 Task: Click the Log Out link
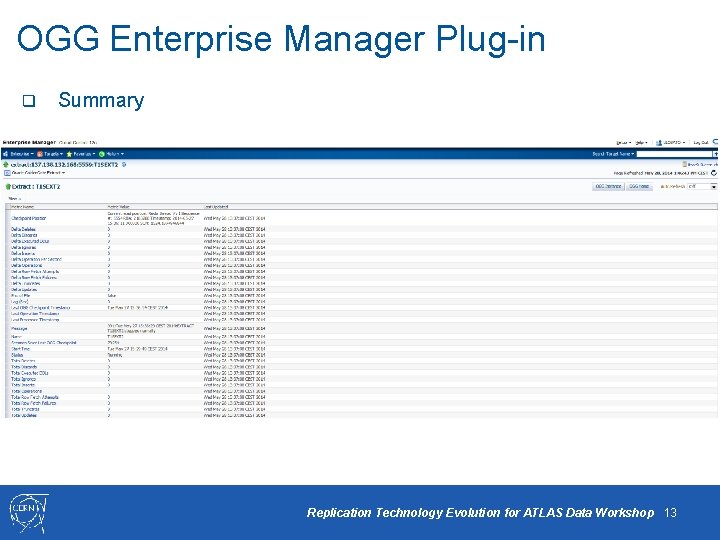[x=701, y=143]
